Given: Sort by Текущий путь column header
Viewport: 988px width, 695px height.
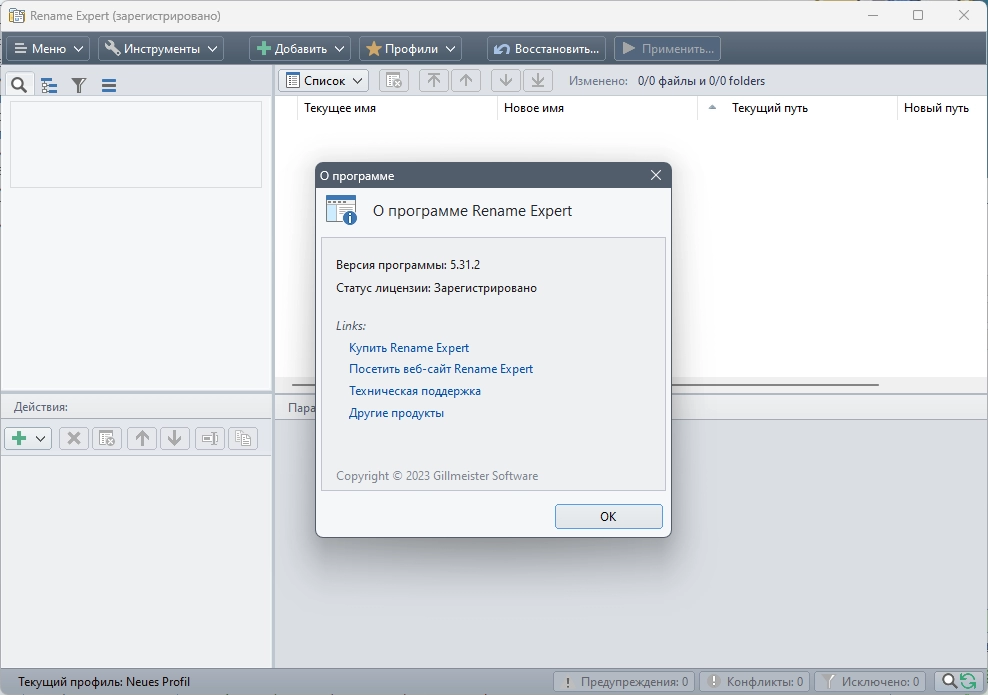Looking at the screenshot, I should [797, 108].
